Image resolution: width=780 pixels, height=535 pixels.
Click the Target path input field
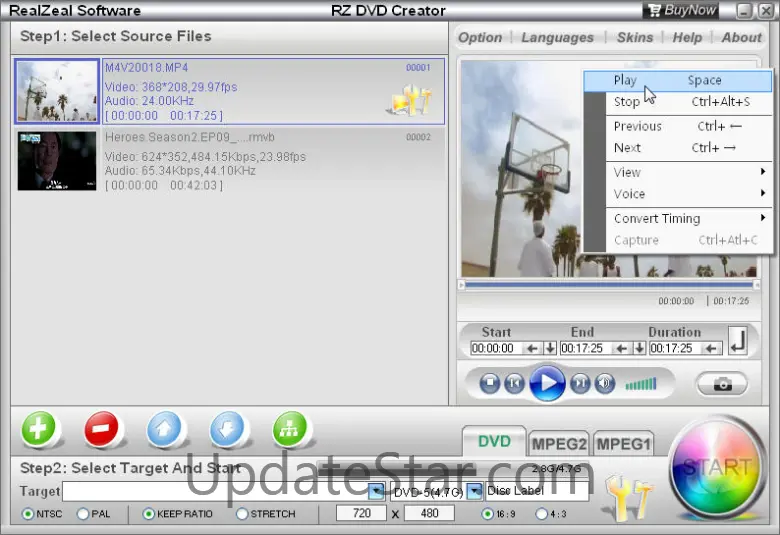point(215,492)
